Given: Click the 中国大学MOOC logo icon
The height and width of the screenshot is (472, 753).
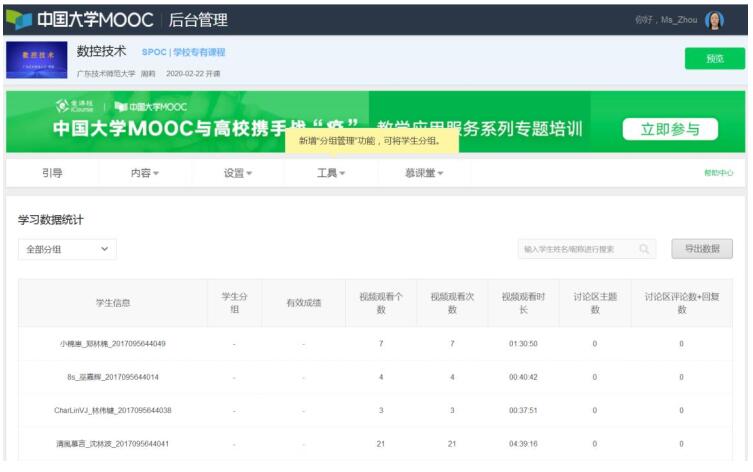Looking at the screenshot, I should pos(20,20).
